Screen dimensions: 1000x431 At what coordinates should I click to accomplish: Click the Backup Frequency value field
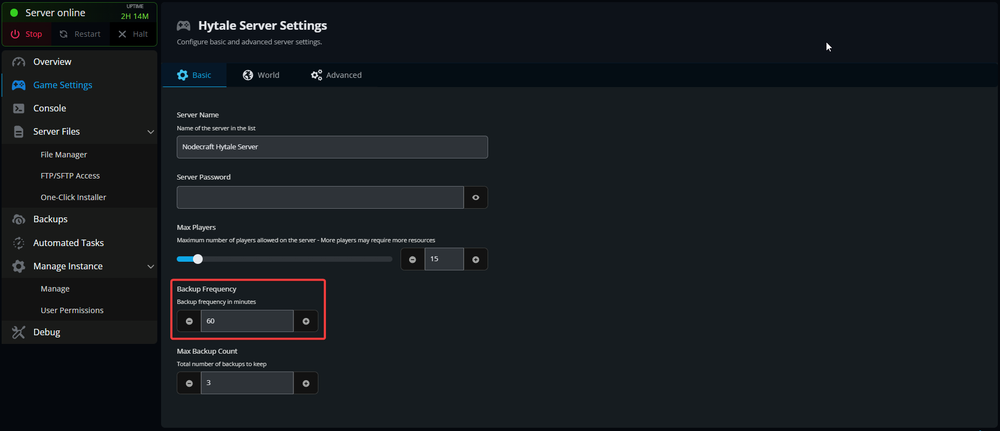(x=247, y=321)
